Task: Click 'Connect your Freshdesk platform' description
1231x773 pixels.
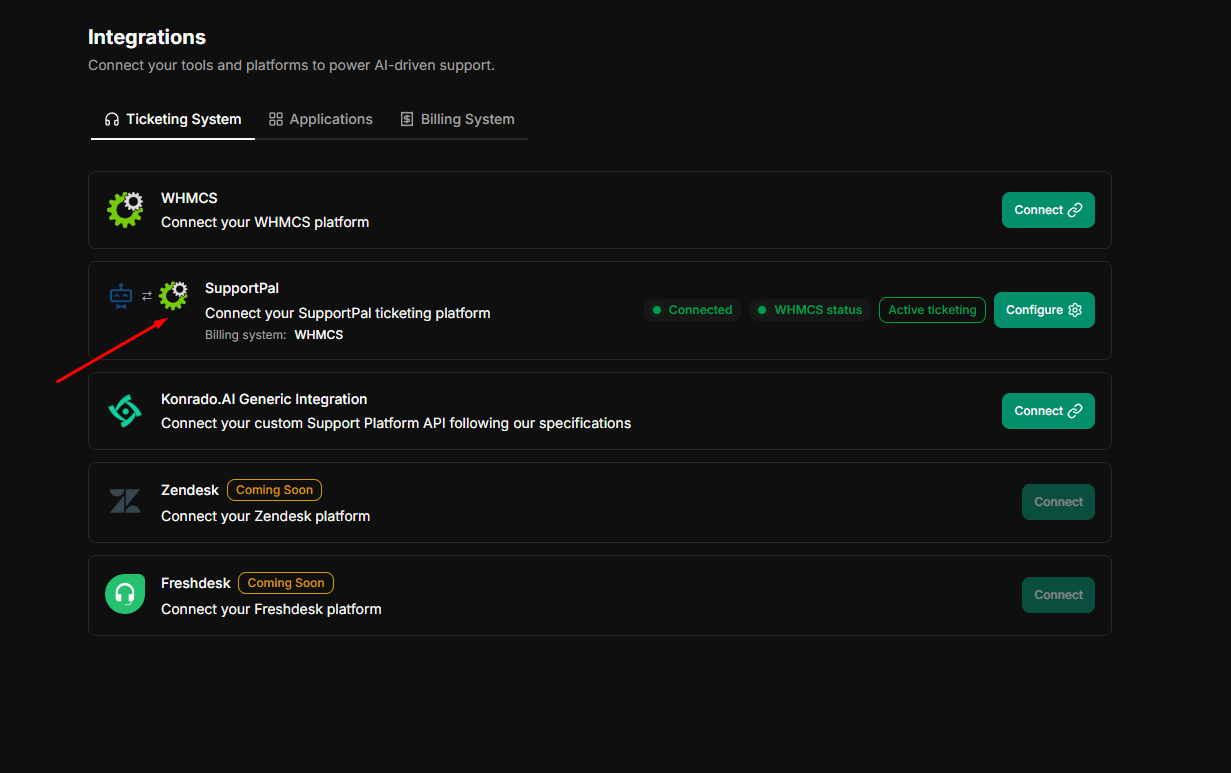Action: [271, 609]
